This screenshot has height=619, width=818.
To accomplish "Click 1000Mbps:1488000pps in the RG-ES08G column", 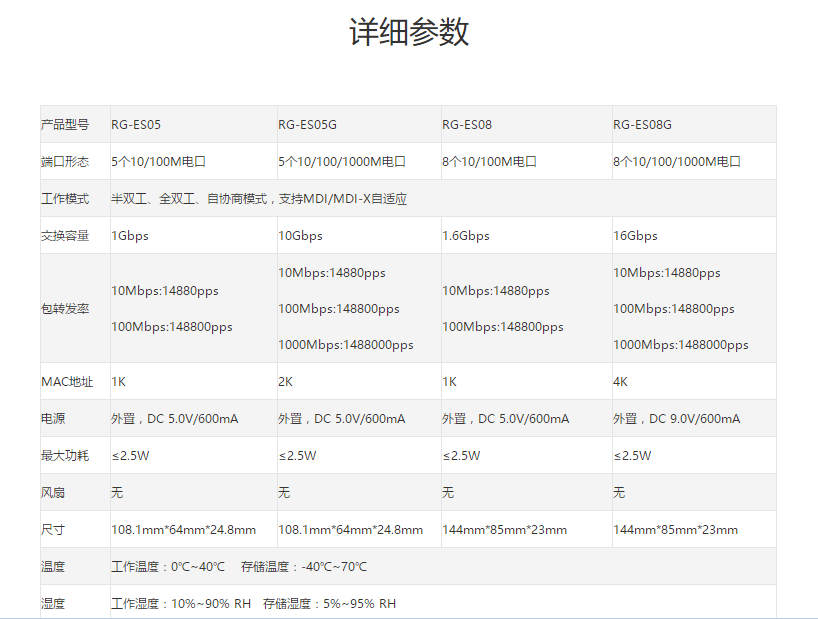I will pyautogui.click(x=681, y=345).
